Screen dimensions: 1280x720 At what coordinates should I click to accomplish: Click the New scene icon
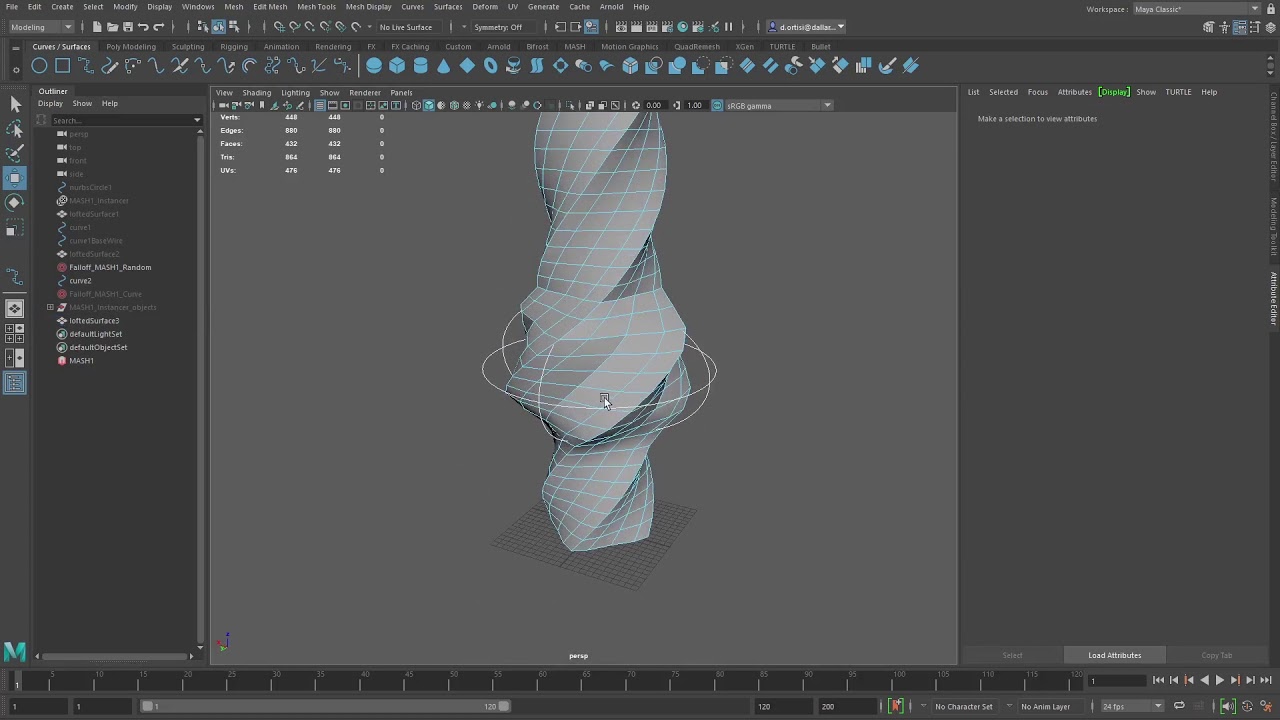(x=97, y=27)
